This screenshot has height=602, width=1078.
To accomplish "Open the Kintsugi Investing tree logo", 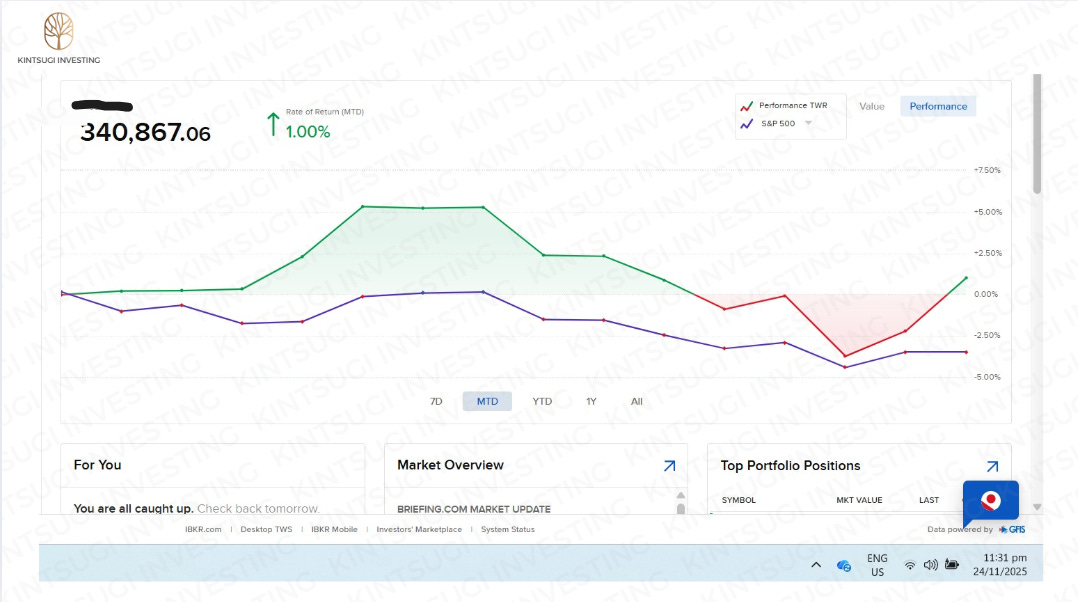I will (58, 31).
